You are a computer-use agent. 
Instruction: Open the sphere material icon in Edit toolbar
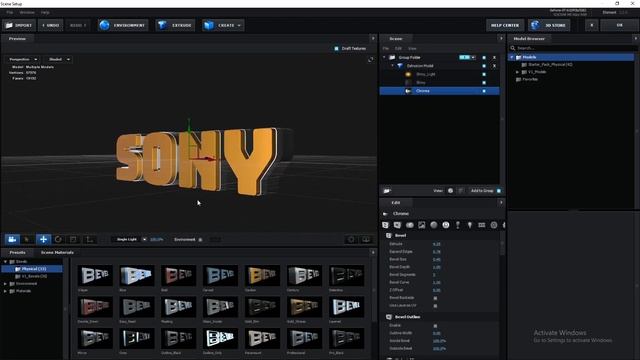point(433,225)
